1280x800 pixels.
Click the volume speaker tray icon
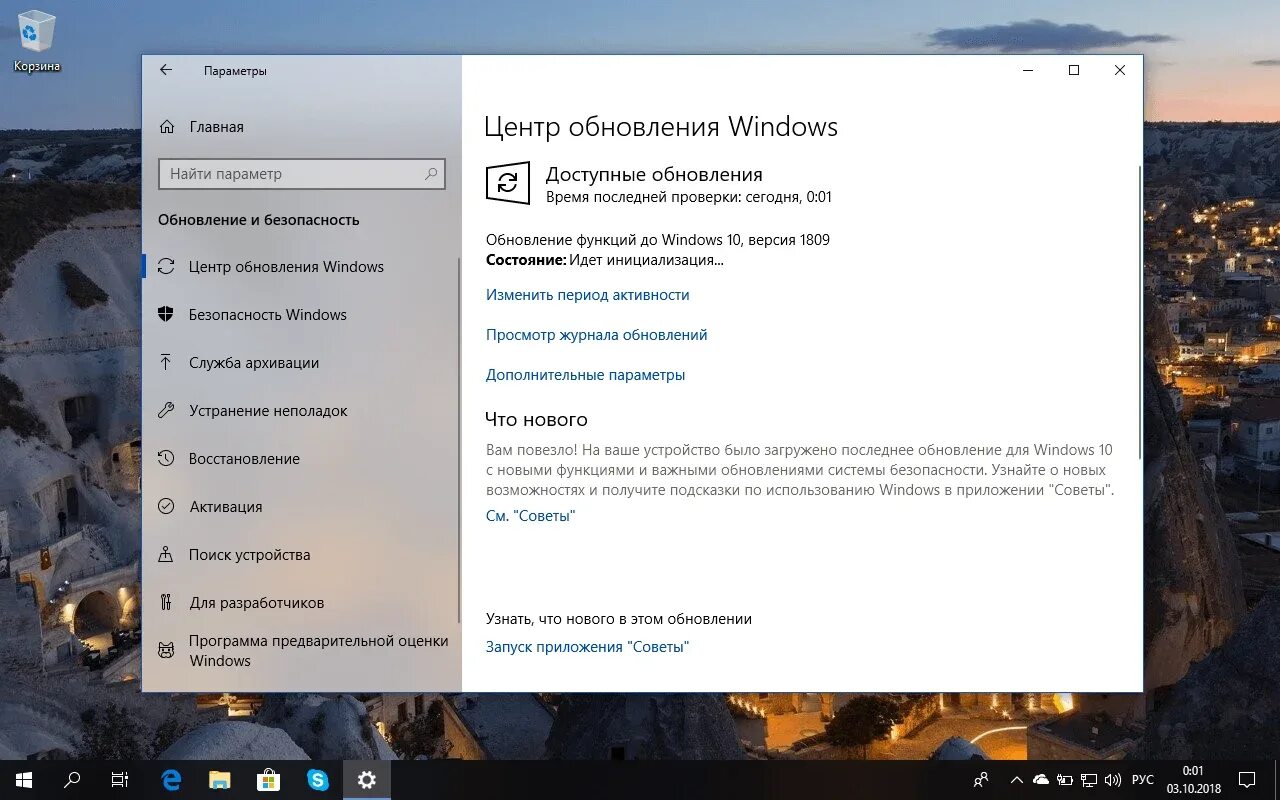pyautogui.click(x=1113, y=780)
